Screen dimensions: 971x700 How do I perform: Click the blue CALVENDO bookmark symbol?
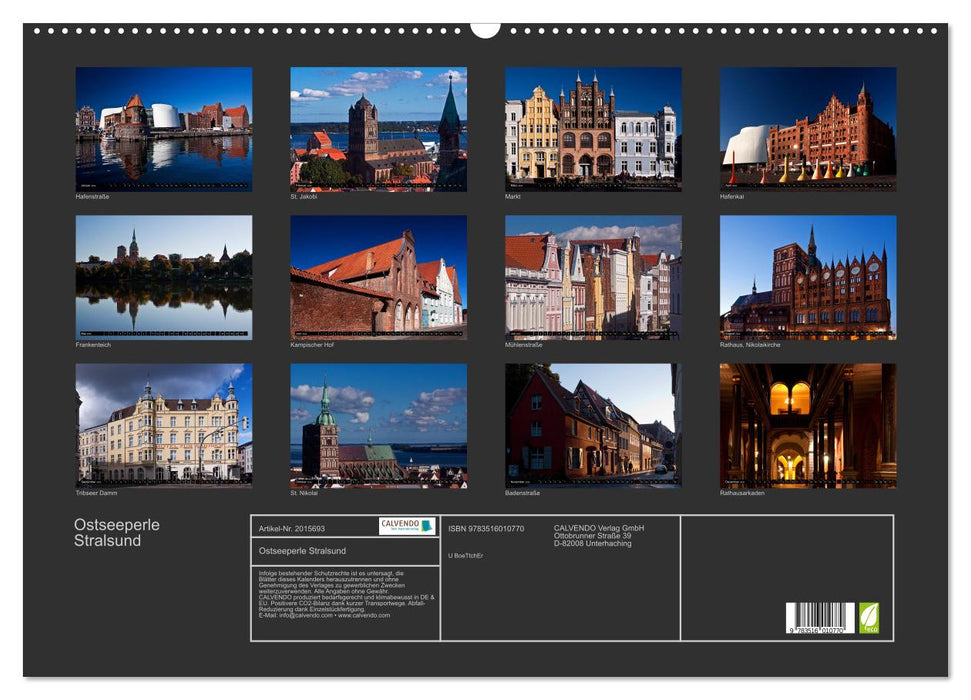click(425, 527)
